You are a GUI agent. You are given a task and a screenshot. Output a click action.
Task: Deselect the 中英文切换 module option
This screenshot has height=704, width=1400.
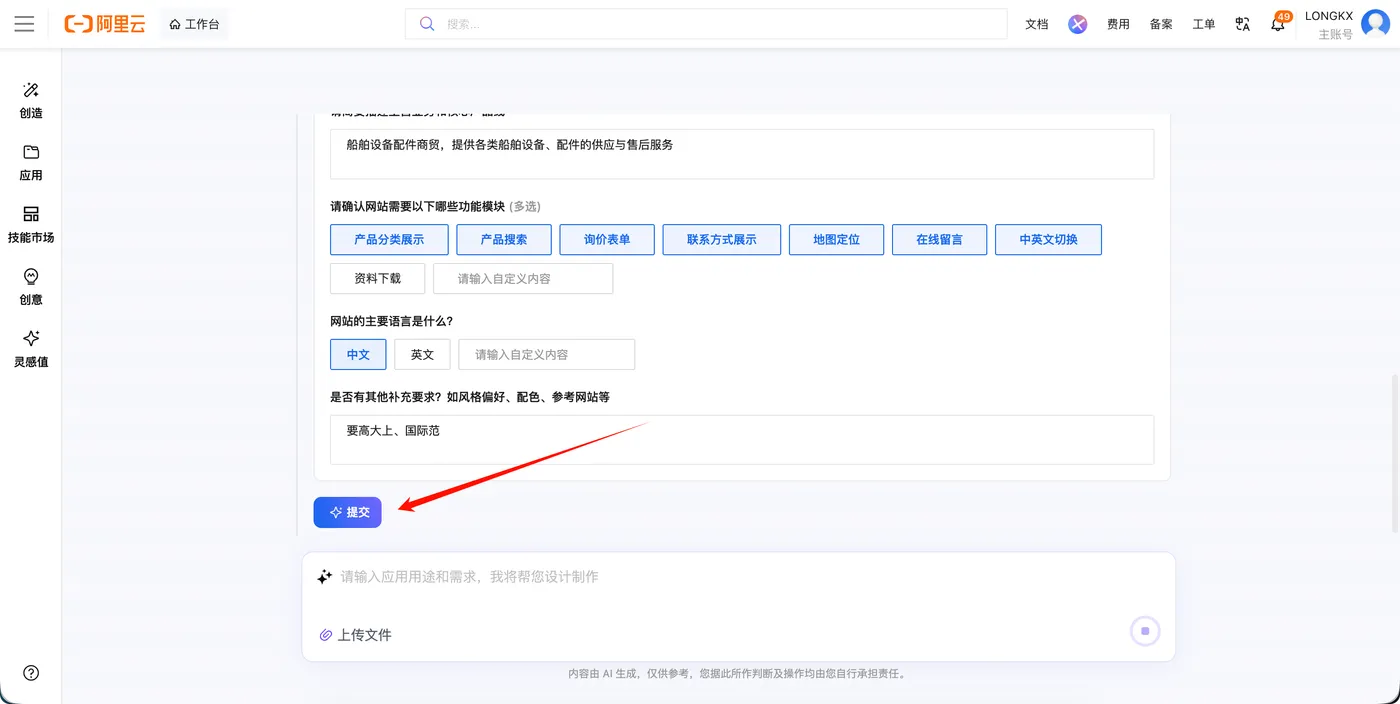click(x=1048, y=240)
